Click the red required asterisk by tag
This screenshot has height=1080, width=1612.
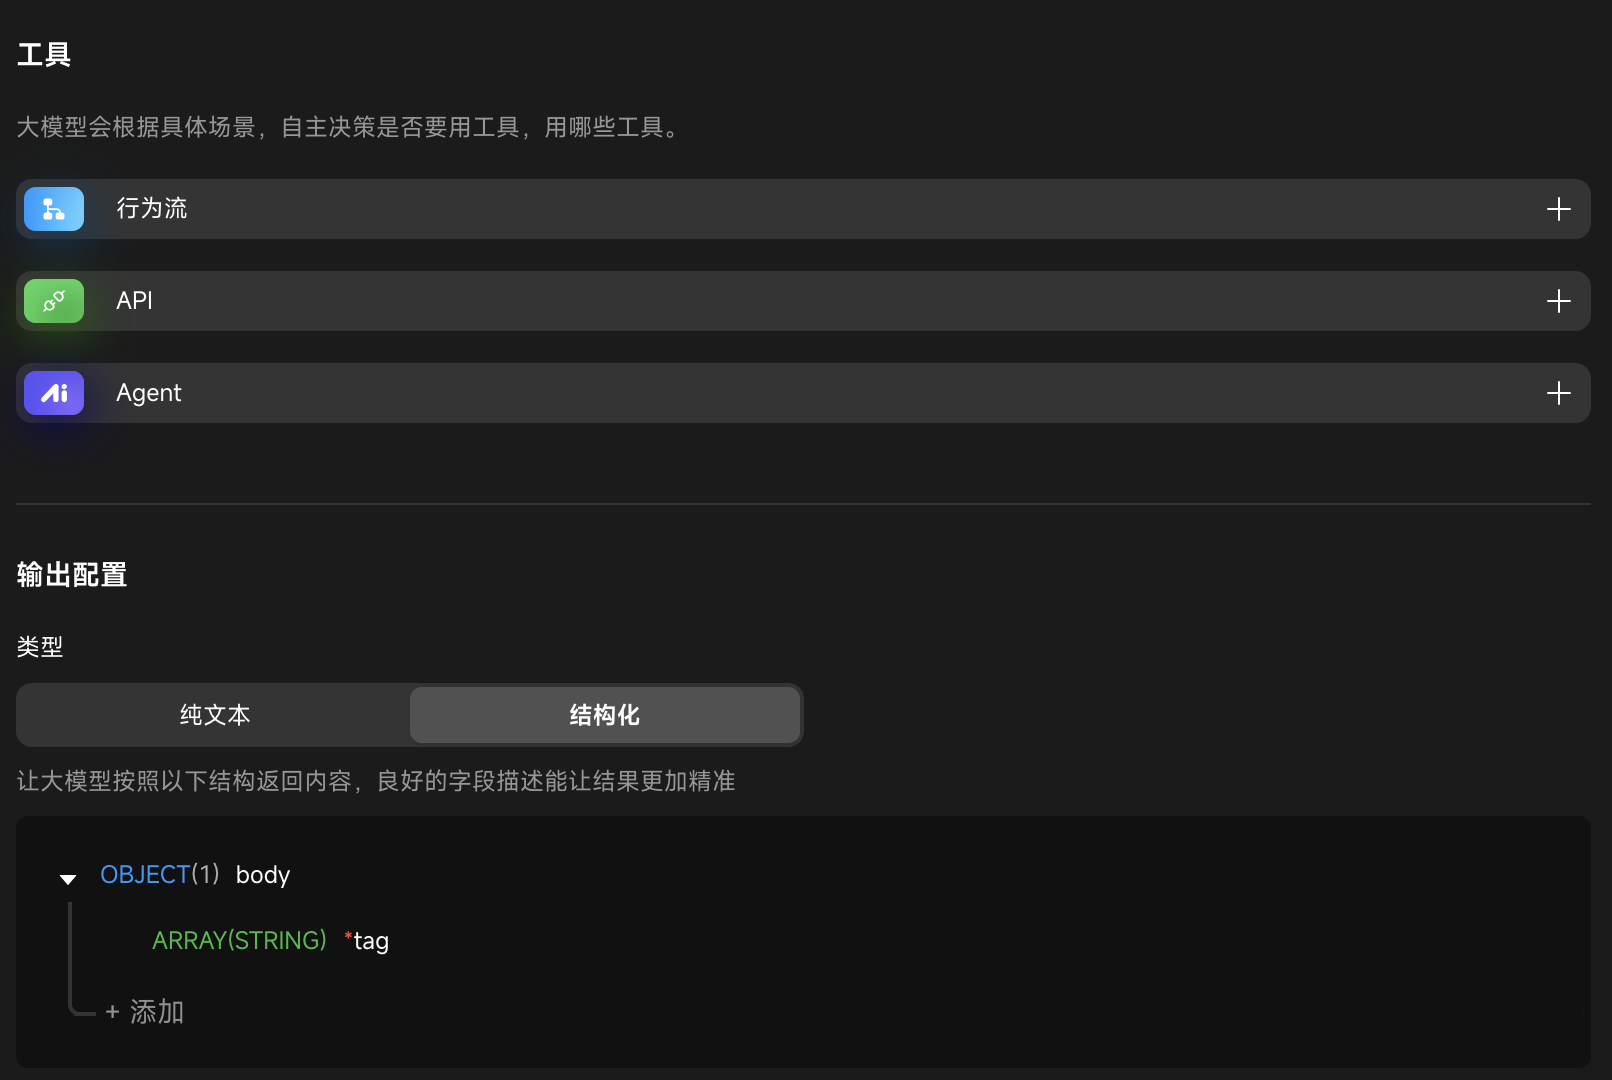coord(348,937)
